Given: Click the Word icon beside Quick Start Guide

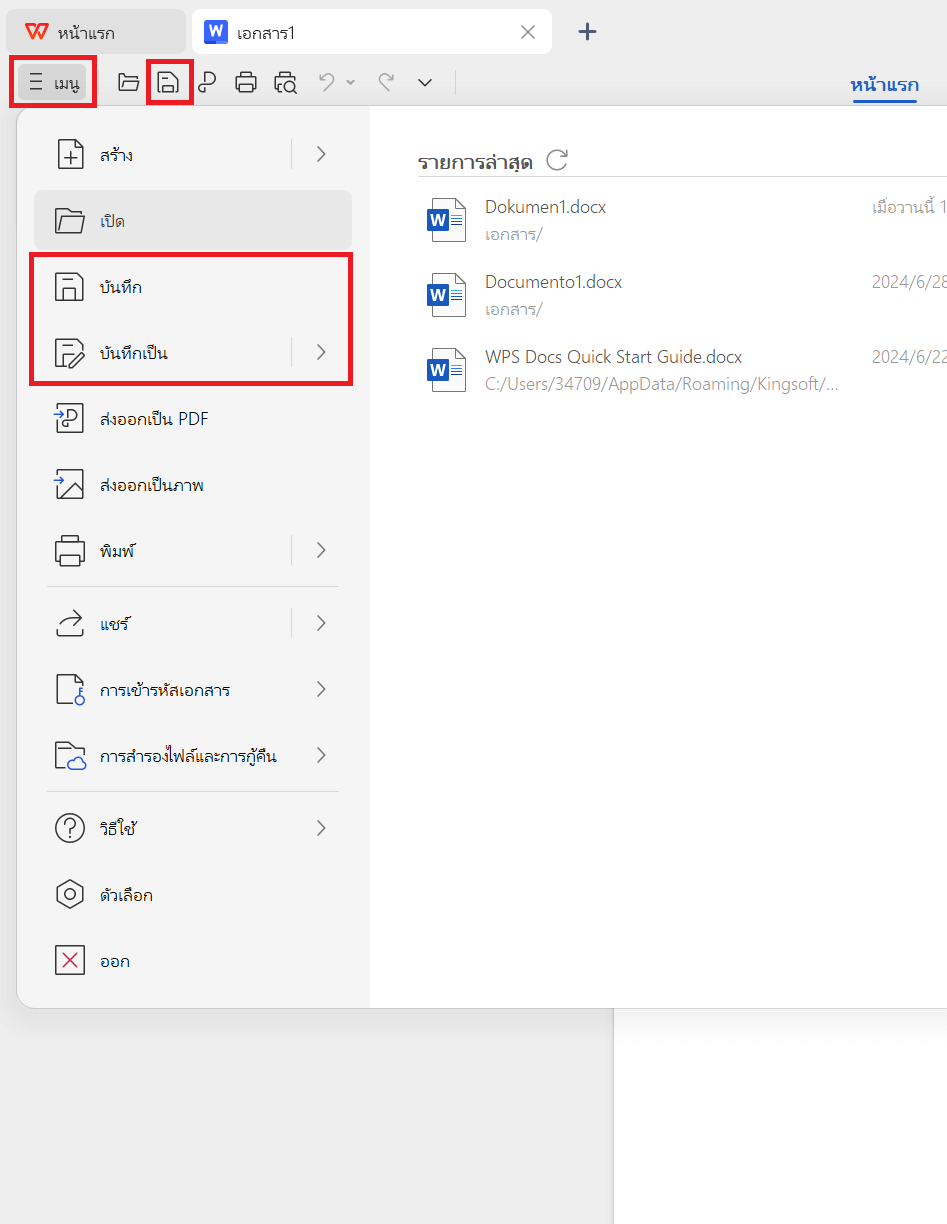Looking at the screenshot, I should 446,370.
